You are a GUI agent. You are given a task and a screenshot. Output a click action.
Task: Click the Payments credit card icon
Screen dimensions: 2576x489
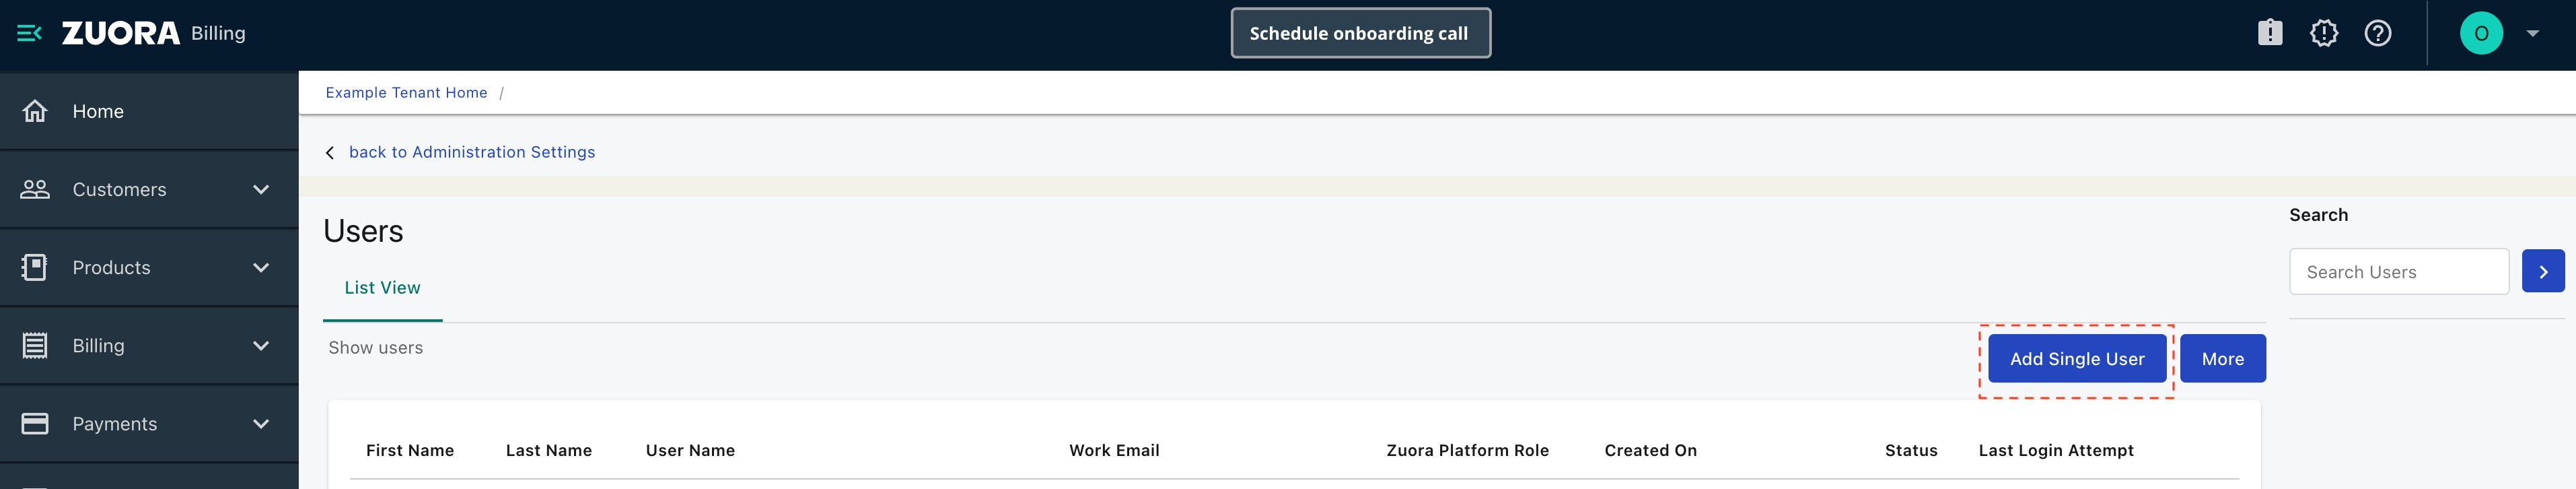pyautogui.click(x=35, y=423)
